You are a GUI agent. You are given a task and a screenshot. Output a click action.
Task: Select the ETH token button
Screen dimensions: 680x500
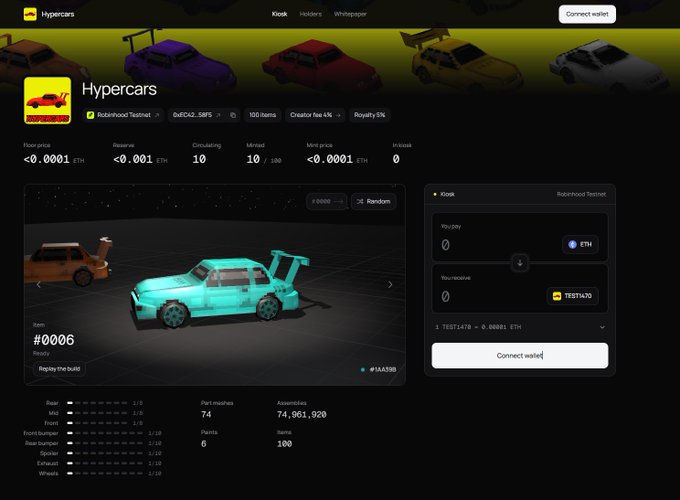pyautogui.click(x=580, y=244)
